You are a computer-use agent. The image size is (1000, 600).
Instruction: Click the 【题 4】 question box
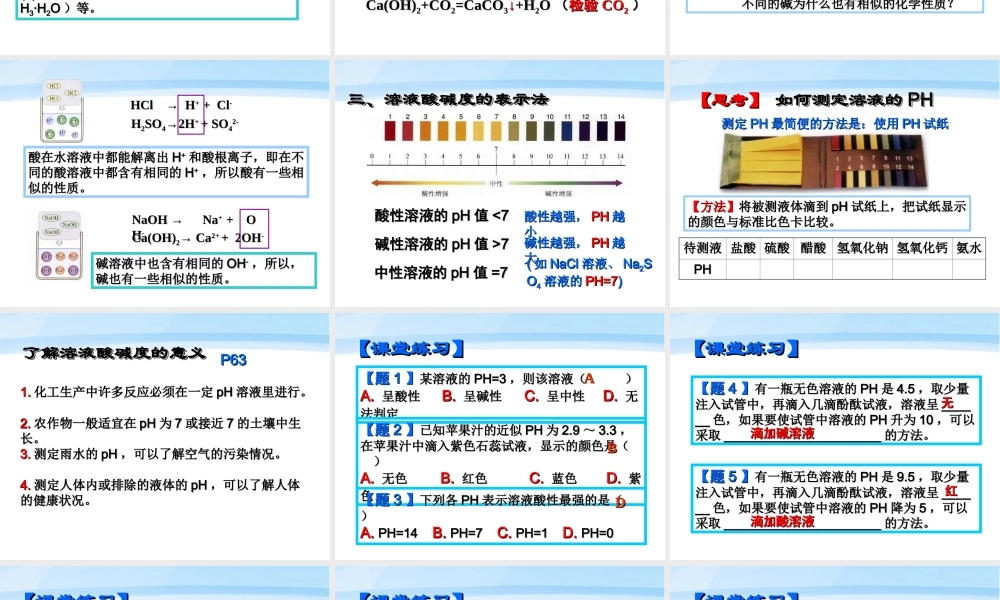click(836, 411)
